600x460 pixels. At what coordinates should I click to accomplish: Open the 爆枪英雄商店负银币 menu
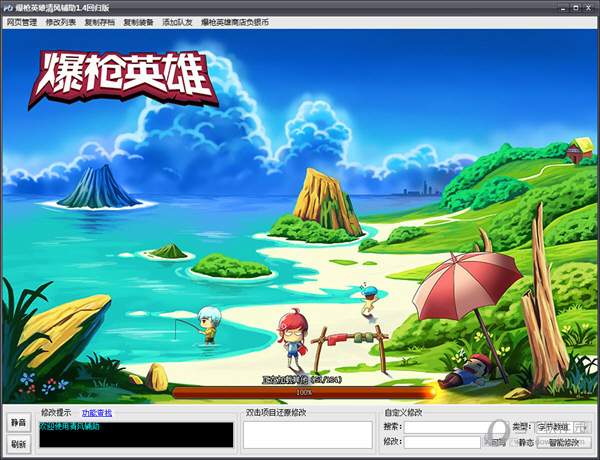click(235, 22)
